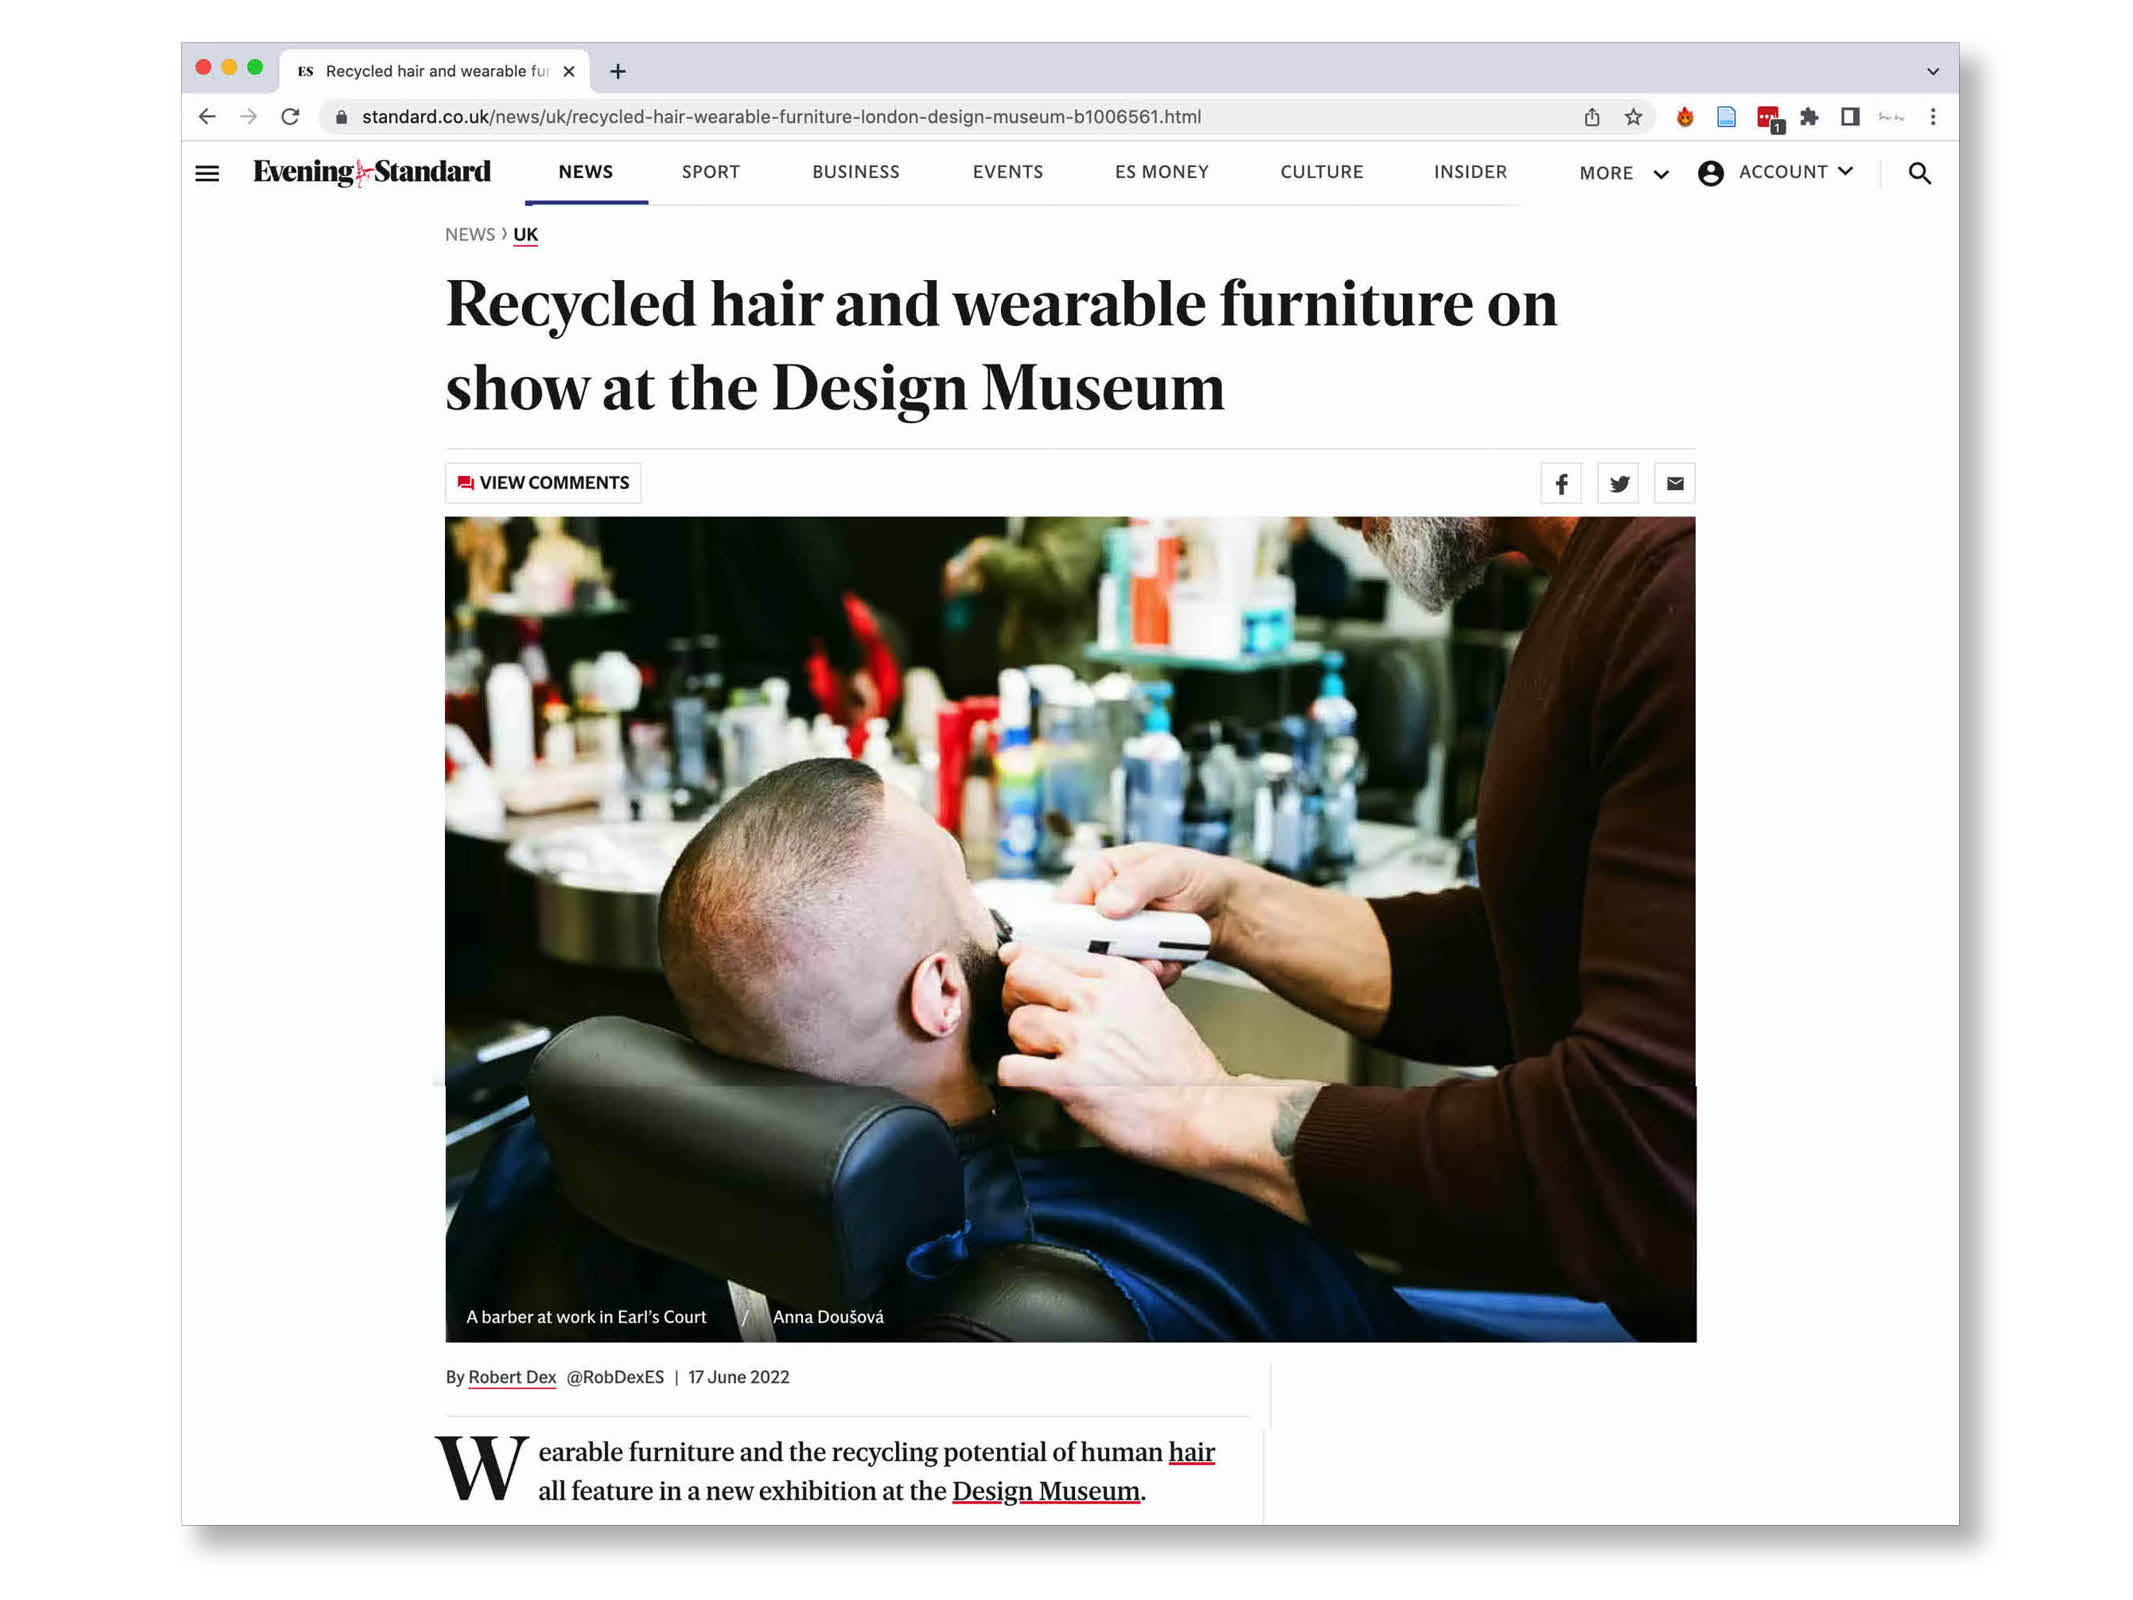The width and height of the screenshot is (2133, 1600).
Task: Open the SPORT section tab
Action: 710,172
